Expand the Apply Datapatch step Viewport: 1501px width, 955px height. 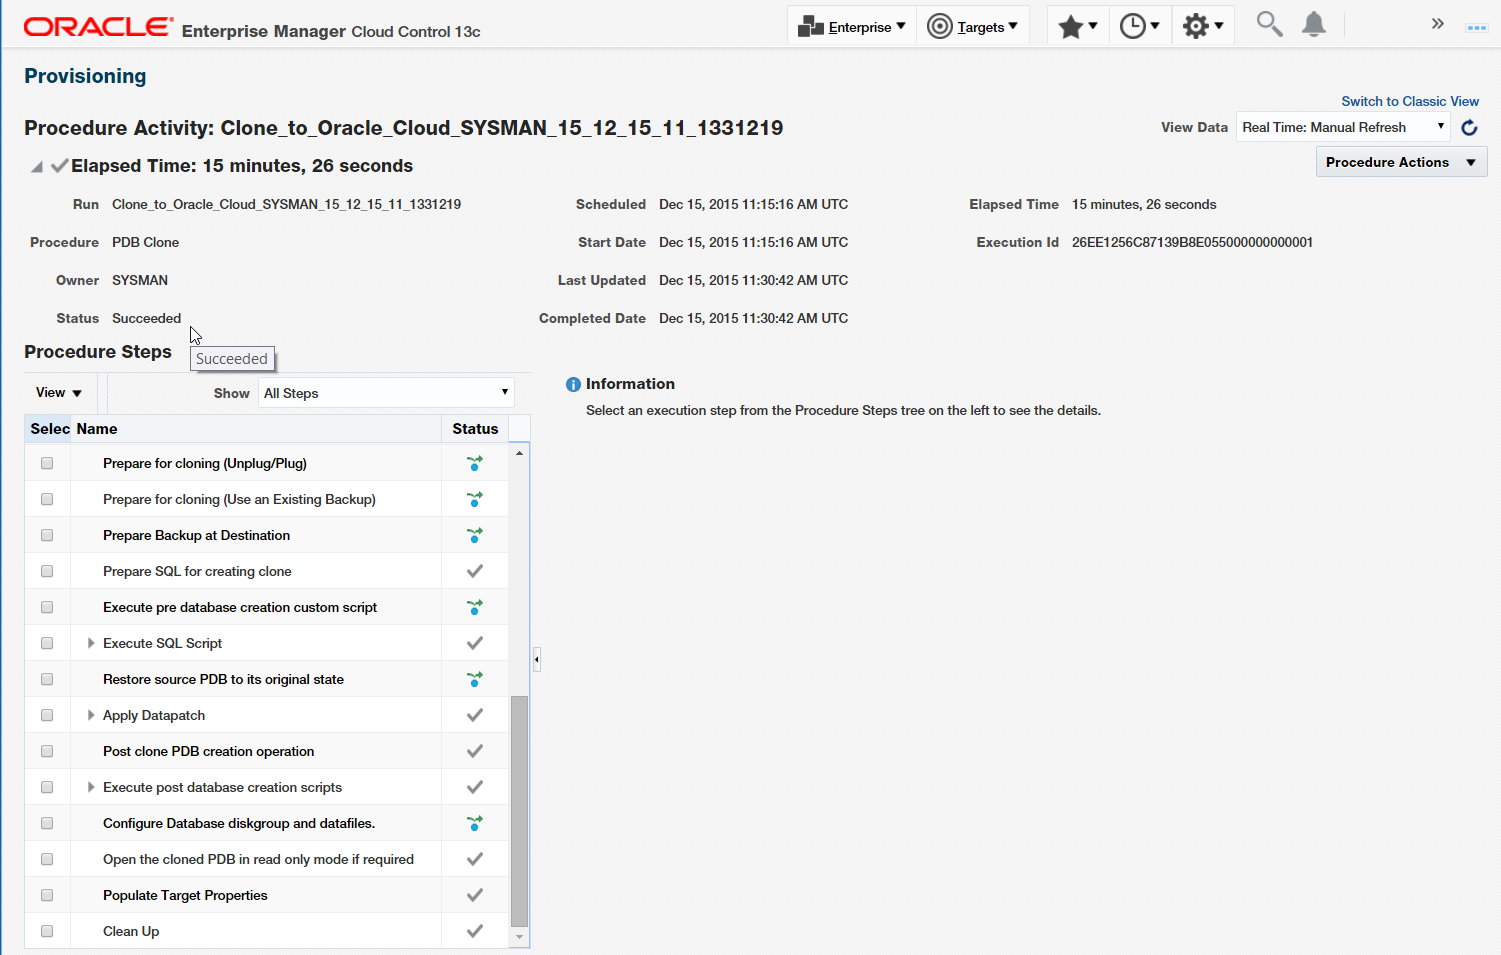tap(91, 715)
